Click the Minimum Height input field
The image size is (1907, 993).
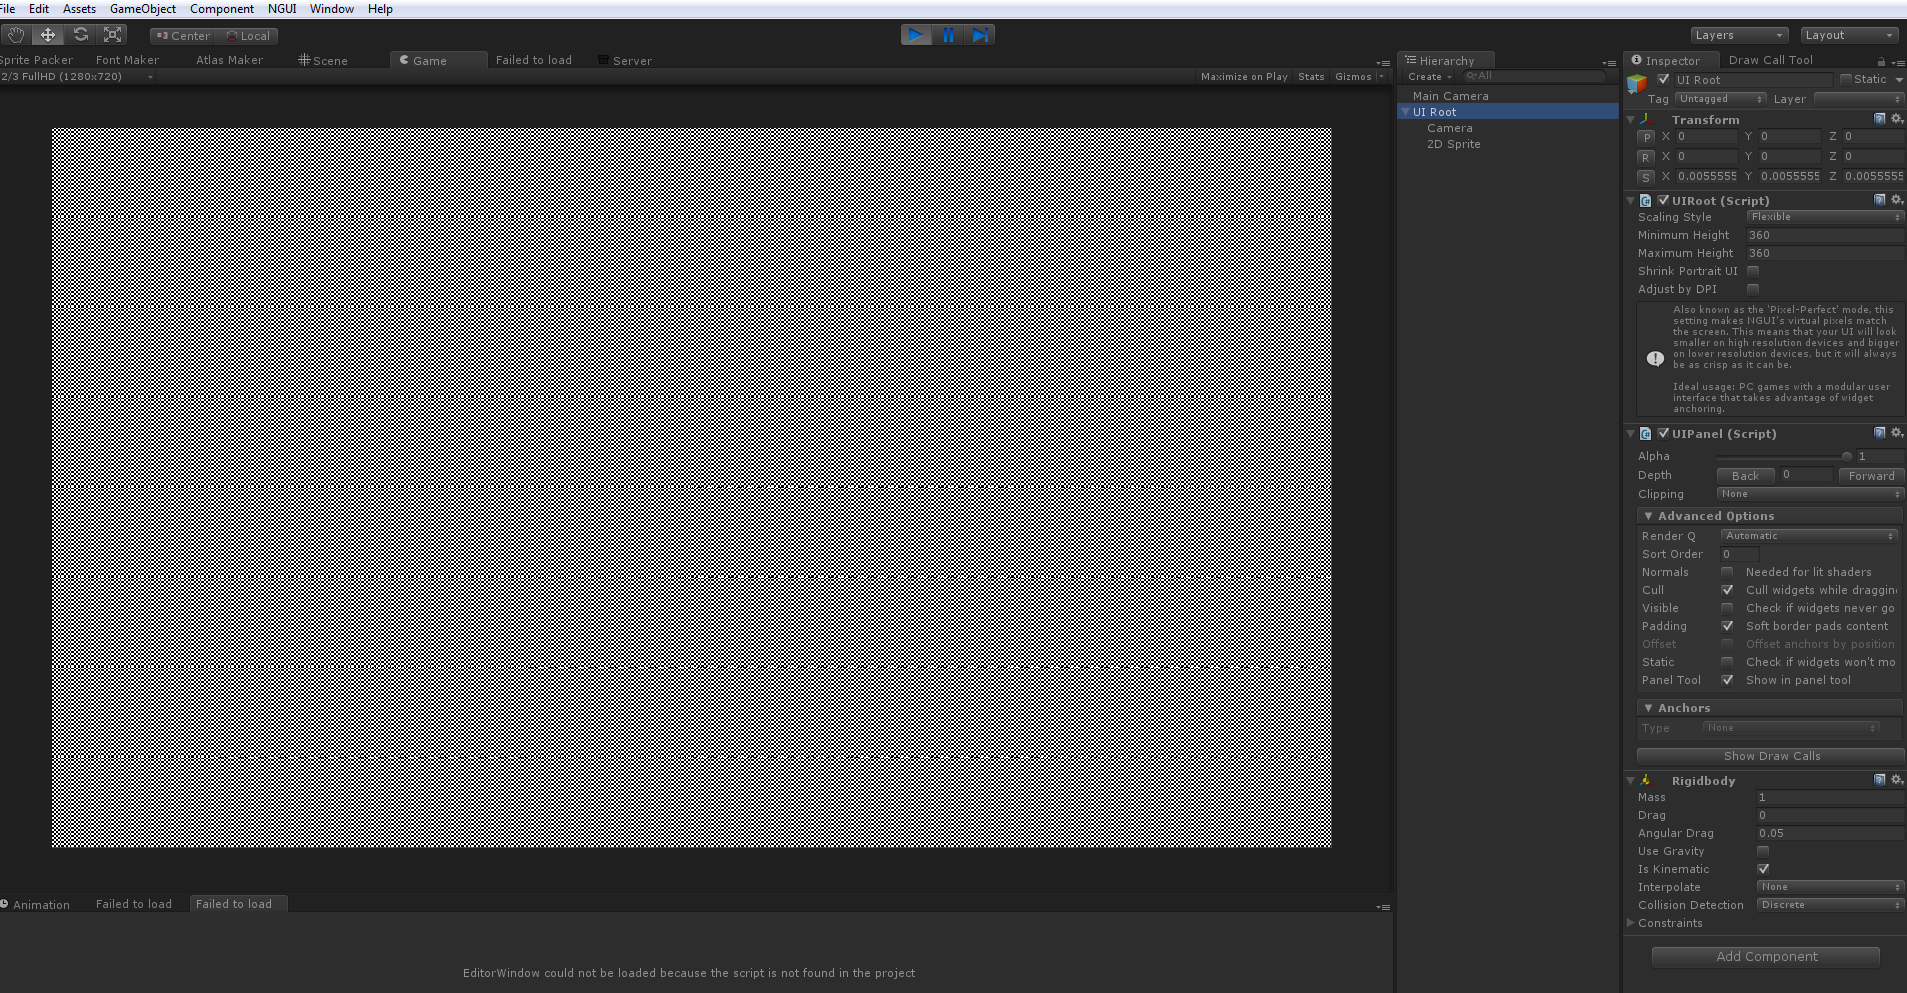1825,235
